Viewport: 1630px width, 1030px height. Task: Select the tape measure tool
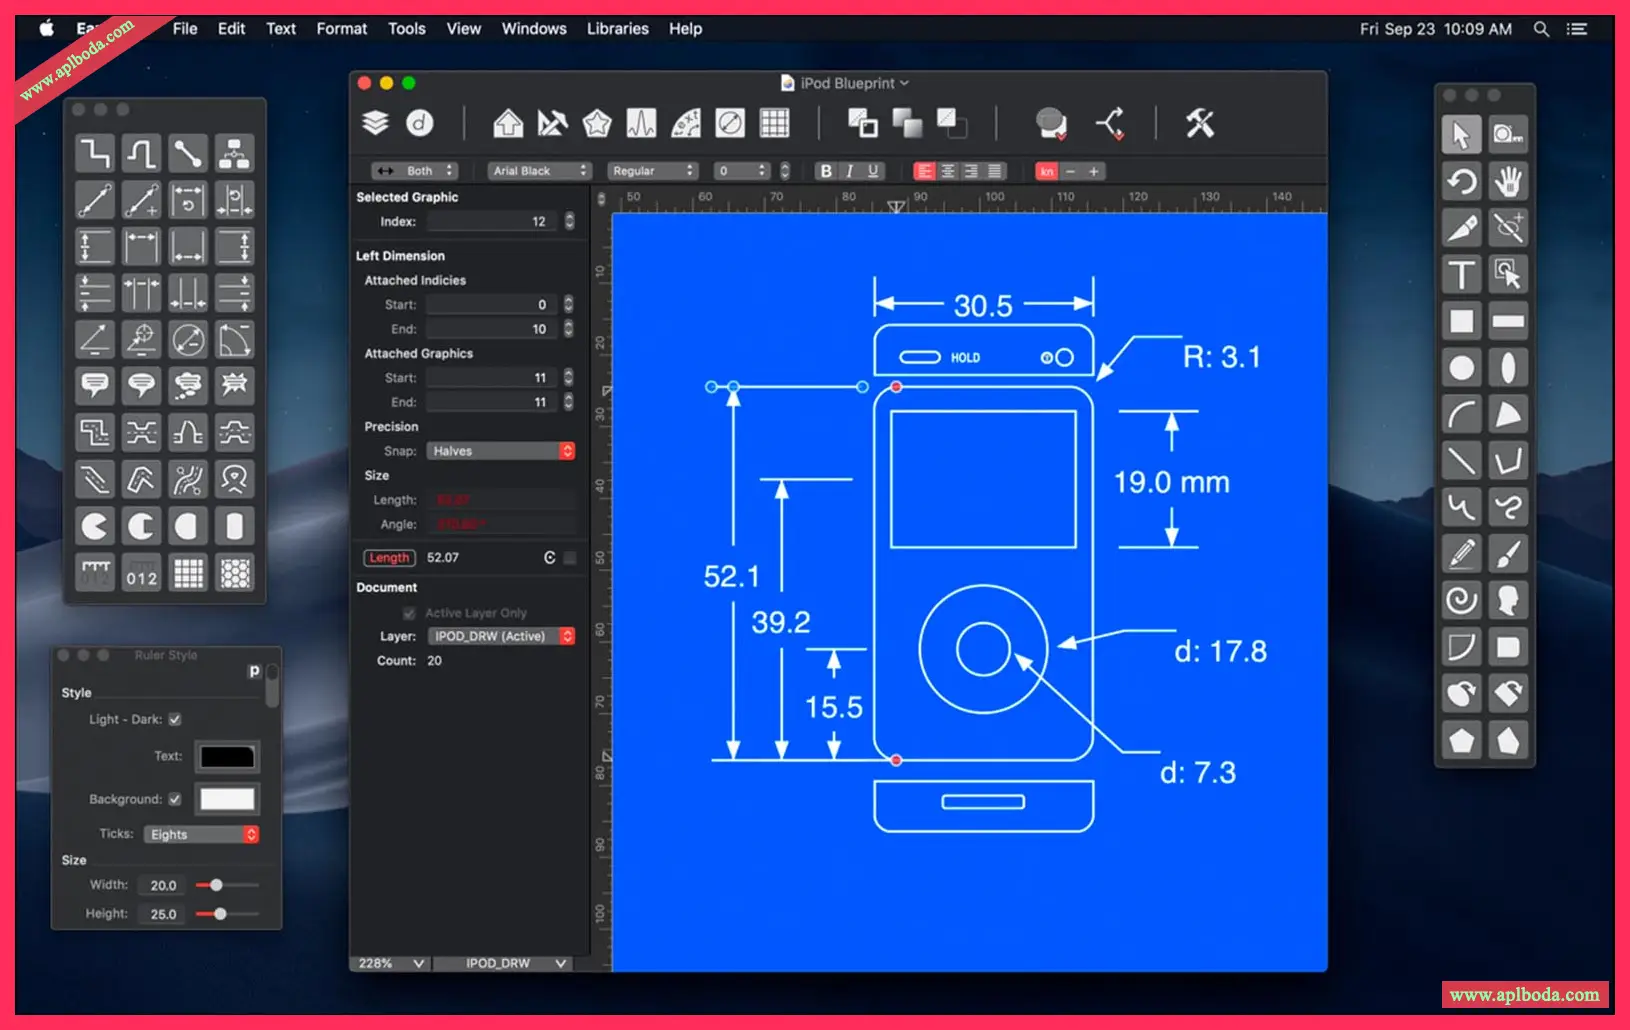(1508, 134)
